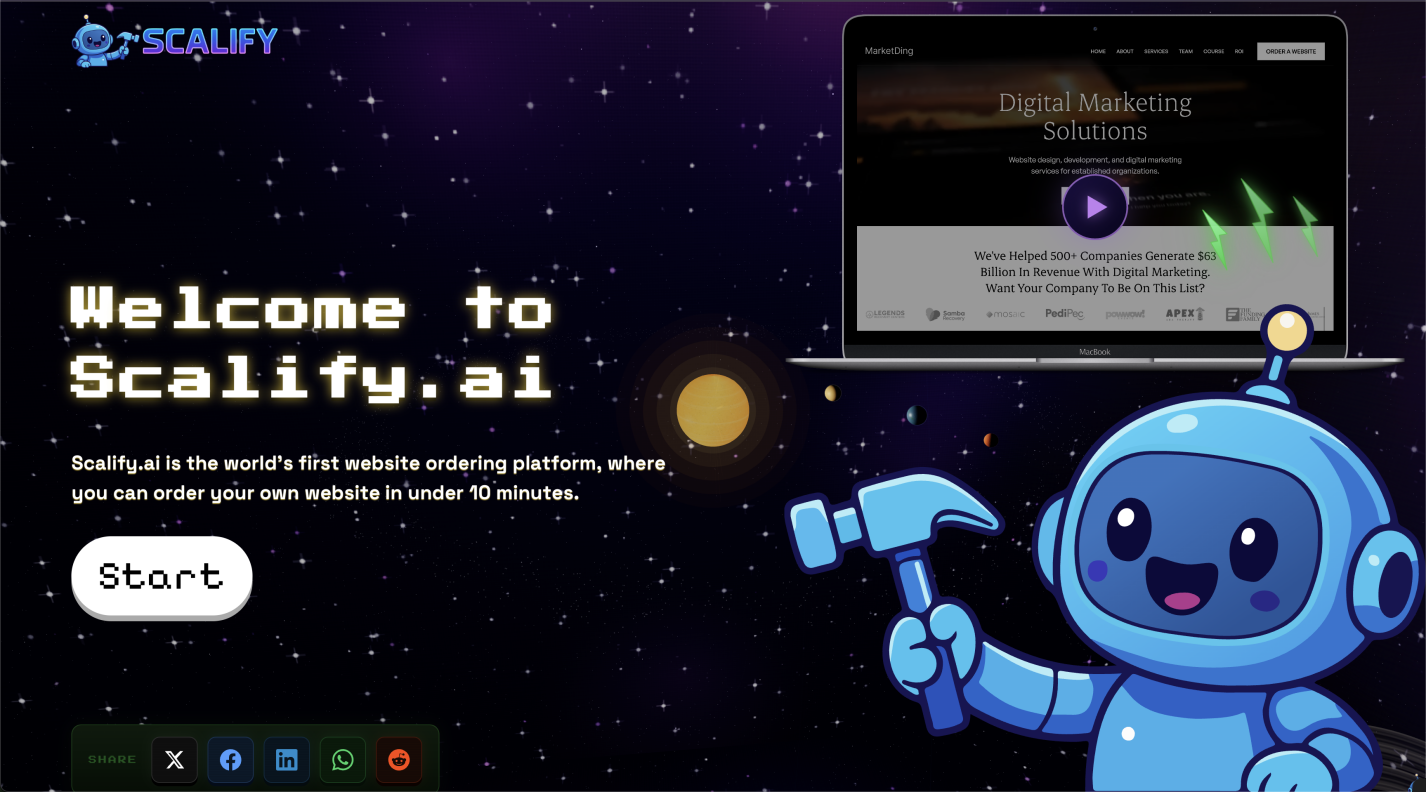Click the Order a Website button
The width and height of the screenshot is (1426, 792).
tap(1290, 51)
